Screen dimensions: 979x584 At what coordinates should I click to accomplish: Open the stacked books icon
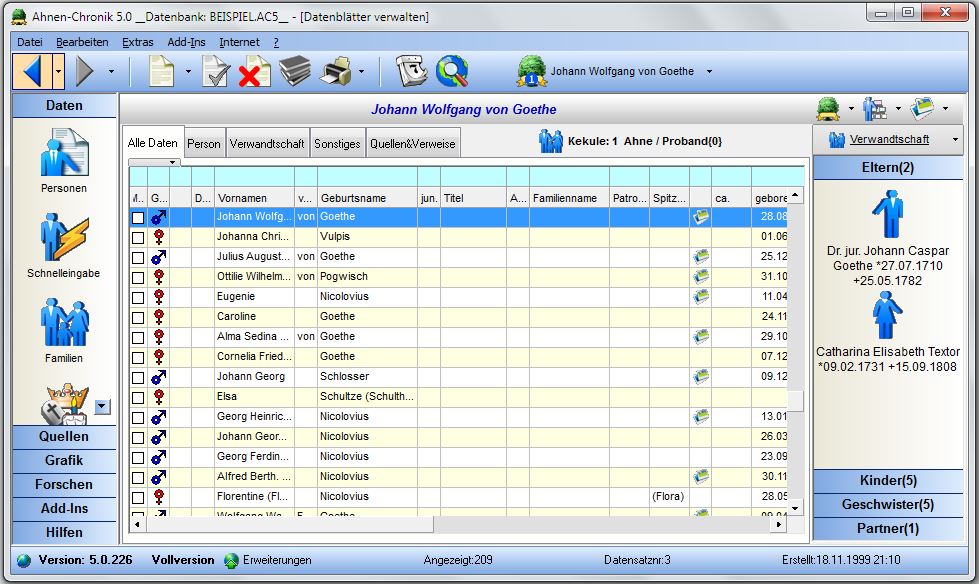[x=295, y=71]
